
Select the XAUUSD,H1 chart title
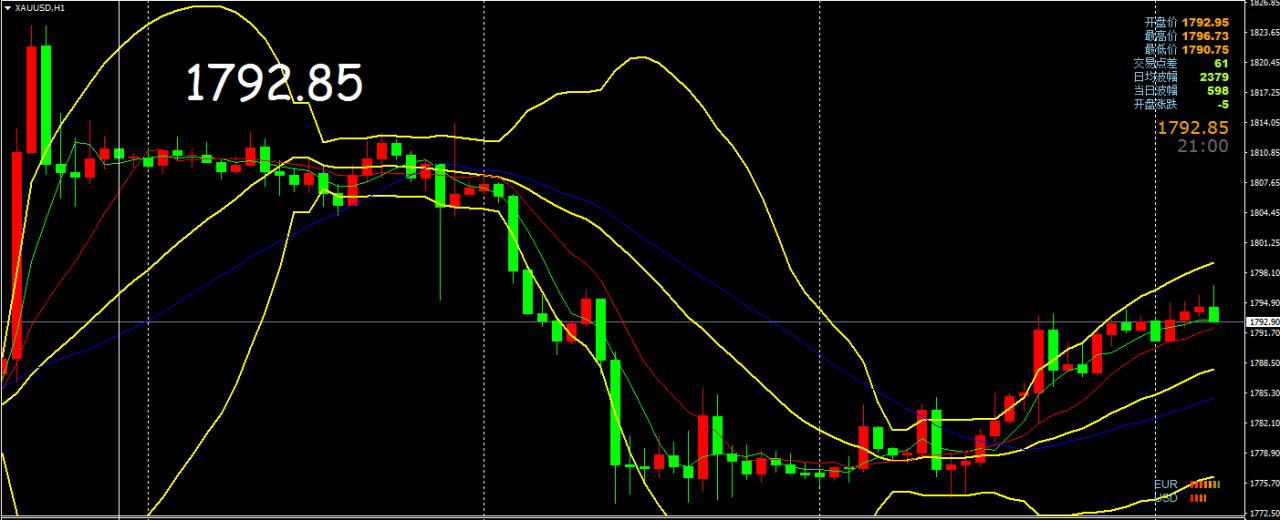tap(41, 7)
